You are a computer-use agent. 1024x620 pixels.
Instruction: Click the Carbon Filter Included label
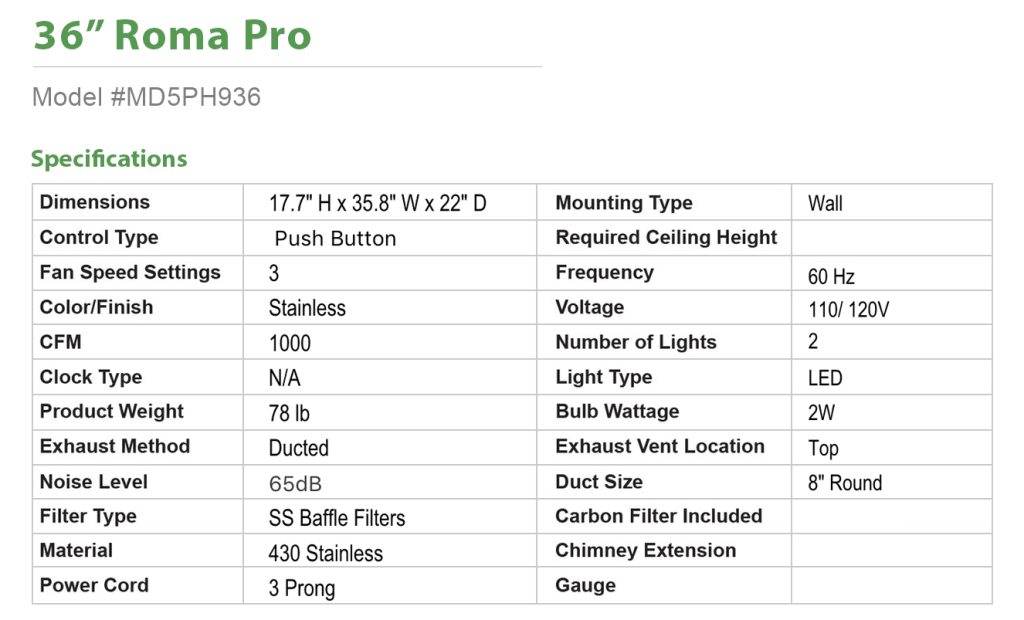pyautogui.click(x=659, y=516)
